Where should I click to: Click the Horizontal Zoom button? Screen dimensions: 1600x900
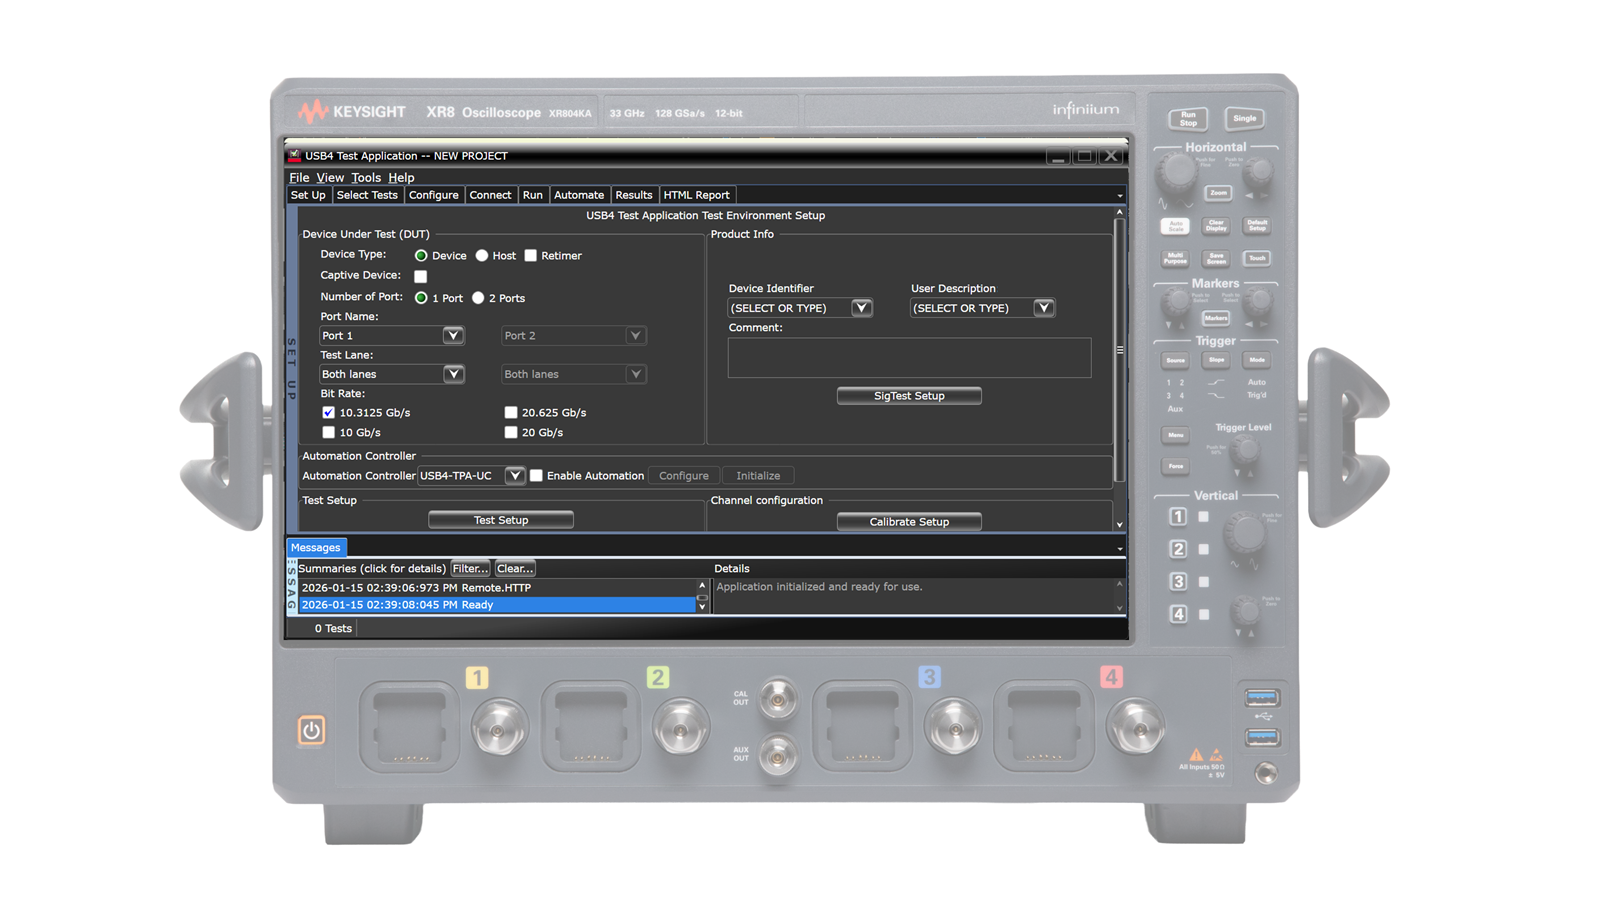click(1217, 193)
